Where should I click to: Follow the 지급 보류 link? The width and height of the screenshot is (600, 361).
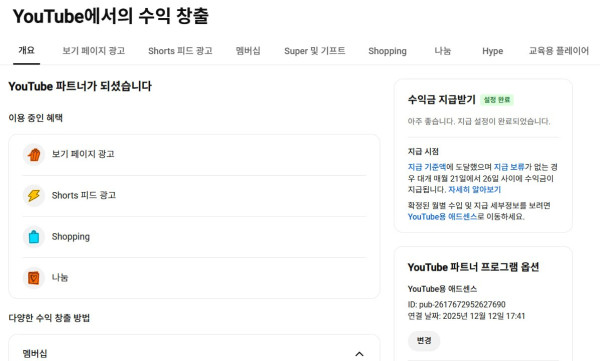click(509, 167)
